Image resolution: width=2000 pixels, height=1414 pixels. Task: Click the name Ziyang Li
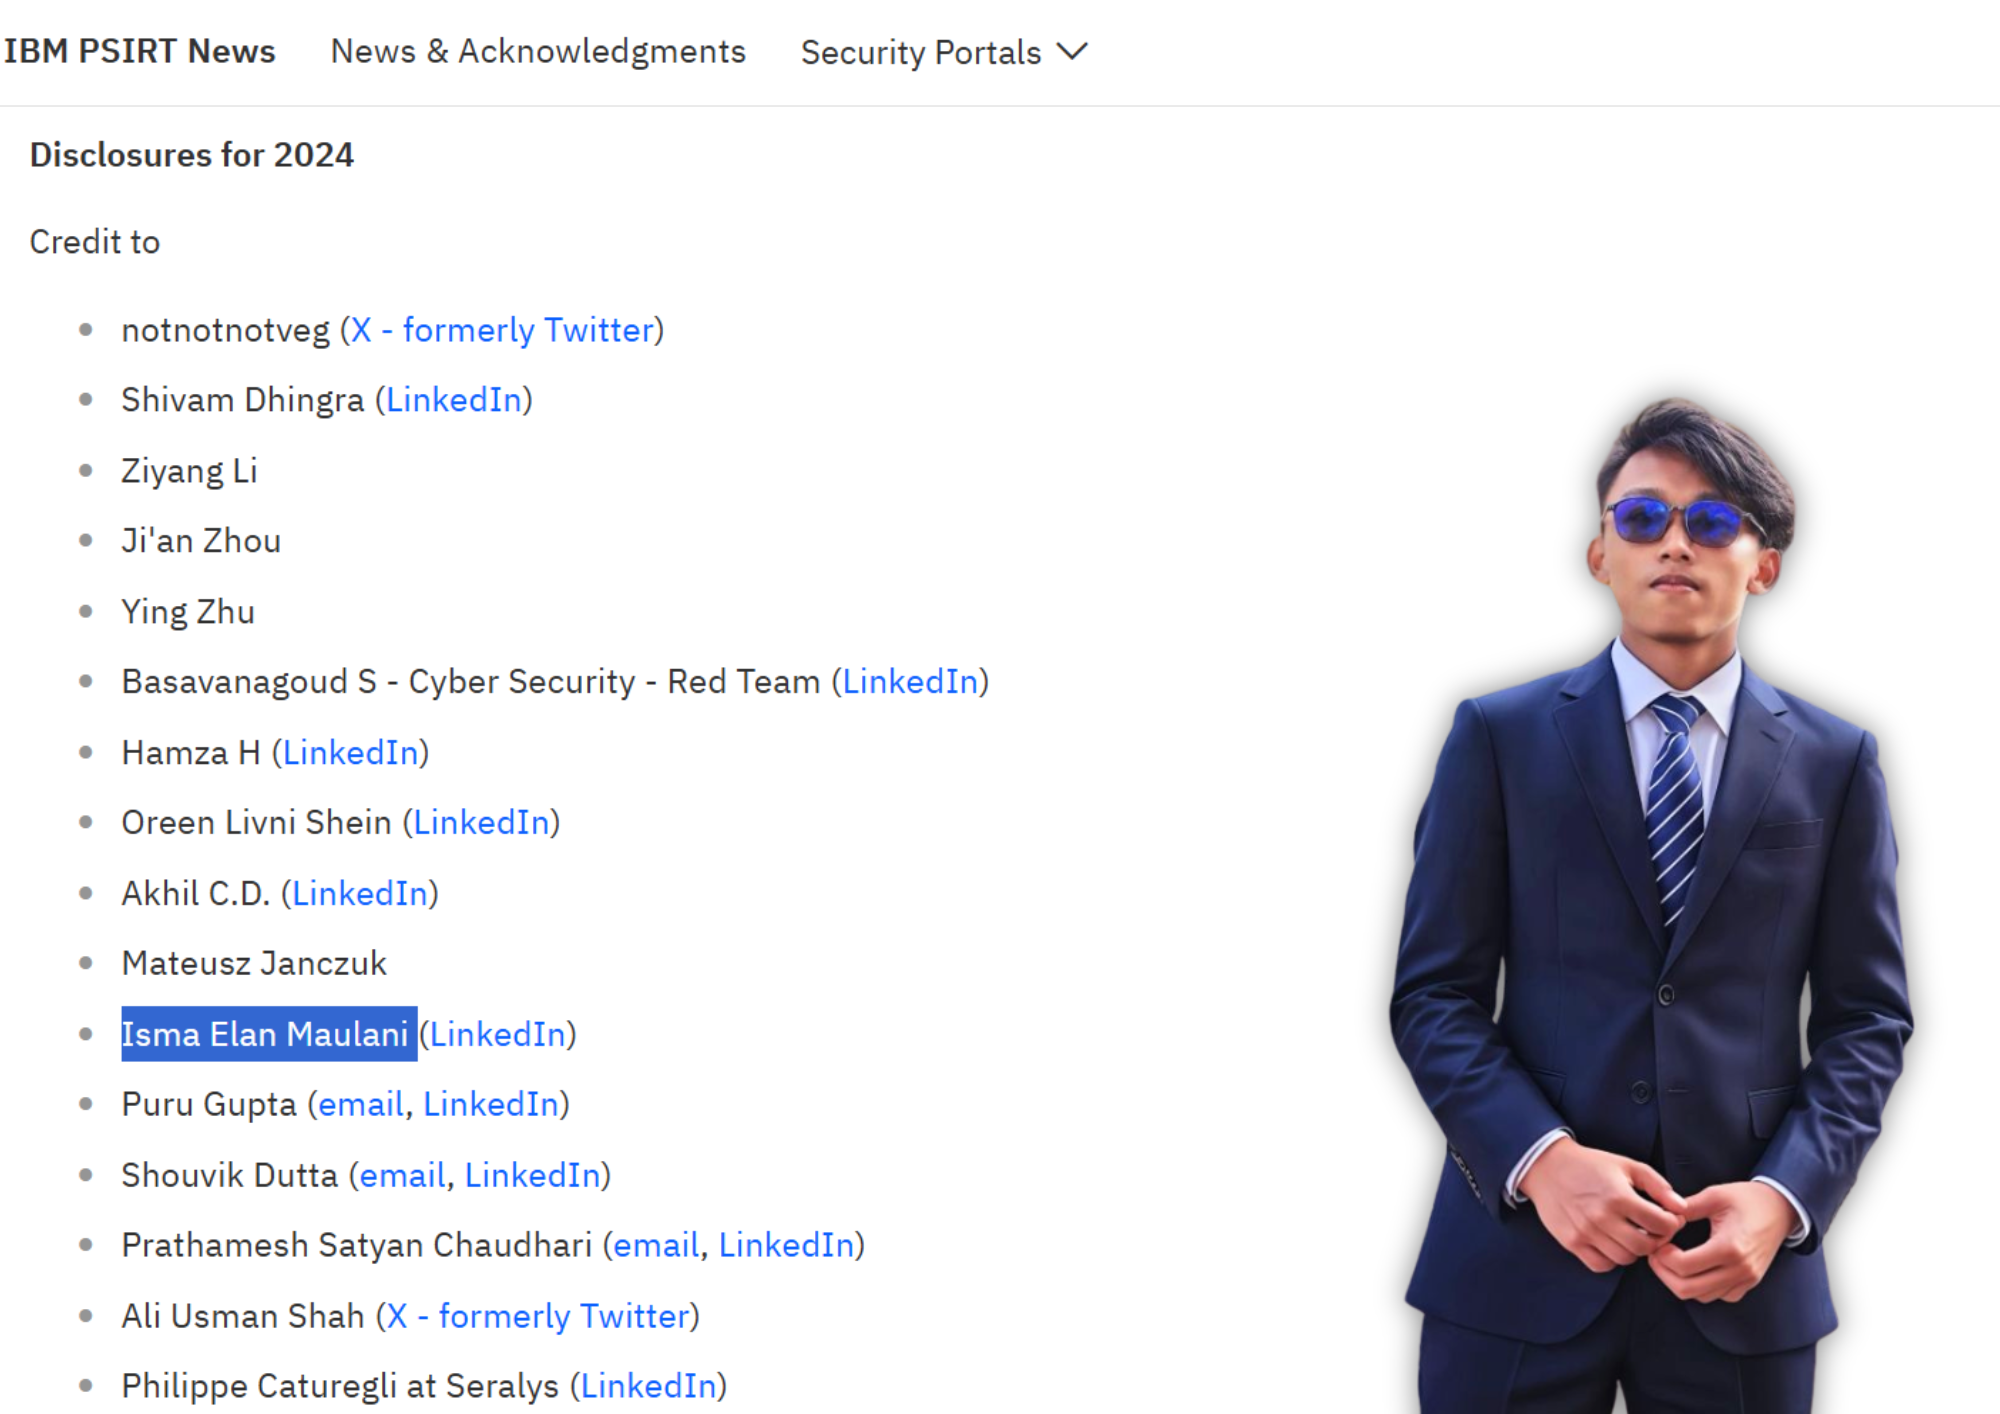coord(189,471)
